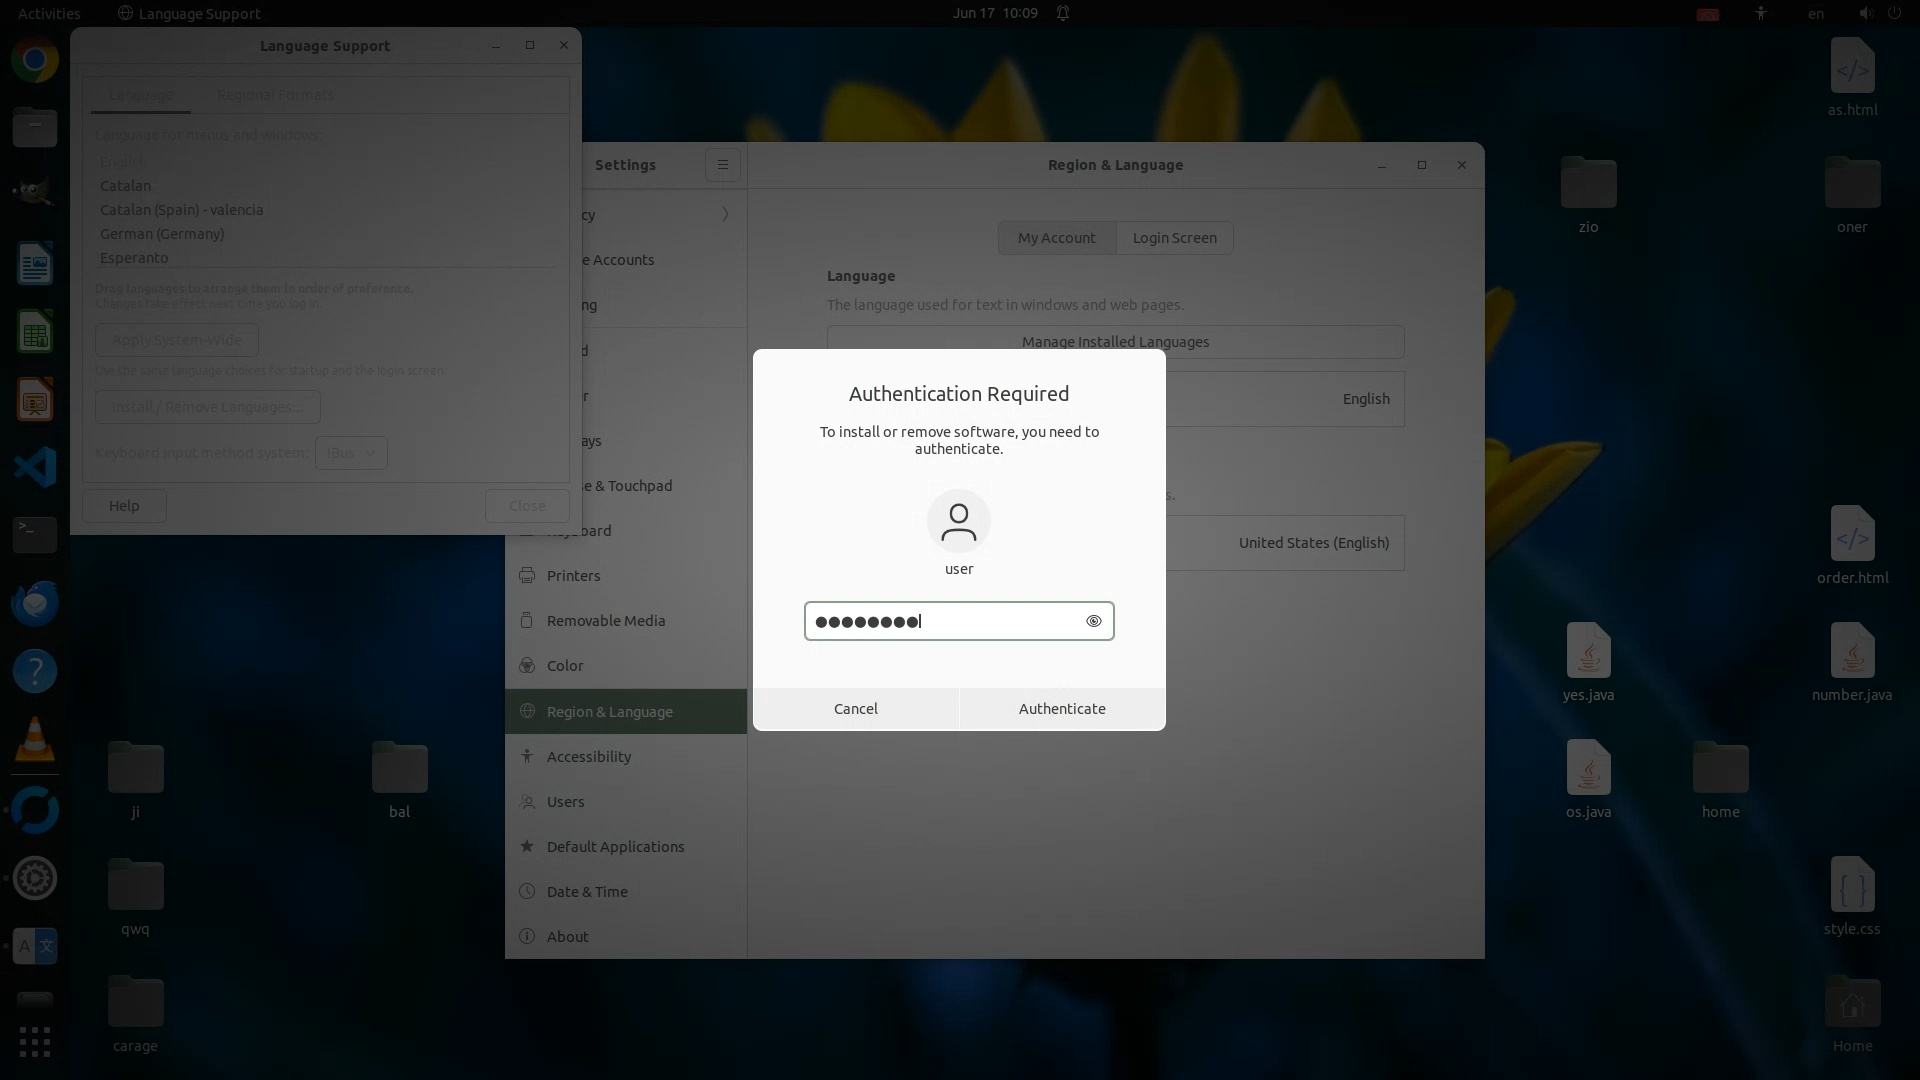Viewport: 1920px width, 1080px height.
Task: Open the Settings hamburger menu
Action: click(722, 165)
